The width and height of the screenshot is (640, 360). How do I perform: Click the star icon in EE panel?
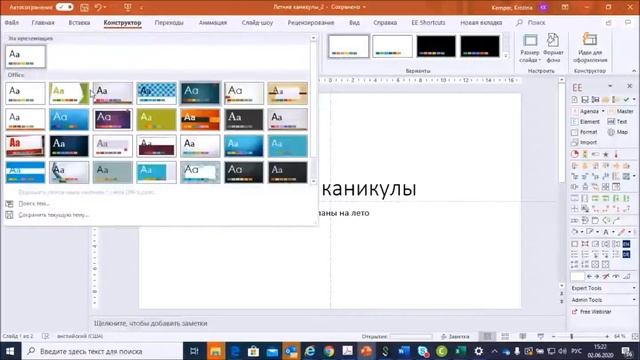606,154
